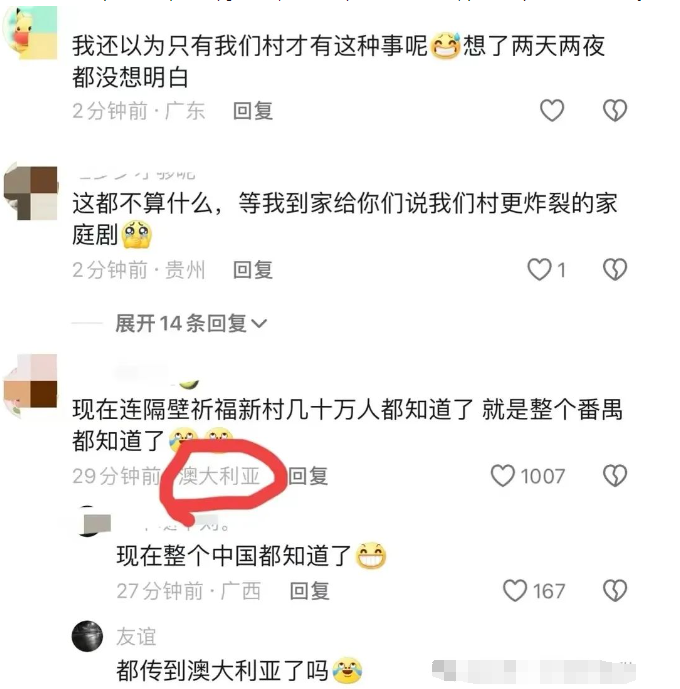This screenshot has width=680, height=689.
Task: Dislike the Guangdong comment with broken heart
Action: (x=615, y=110)
